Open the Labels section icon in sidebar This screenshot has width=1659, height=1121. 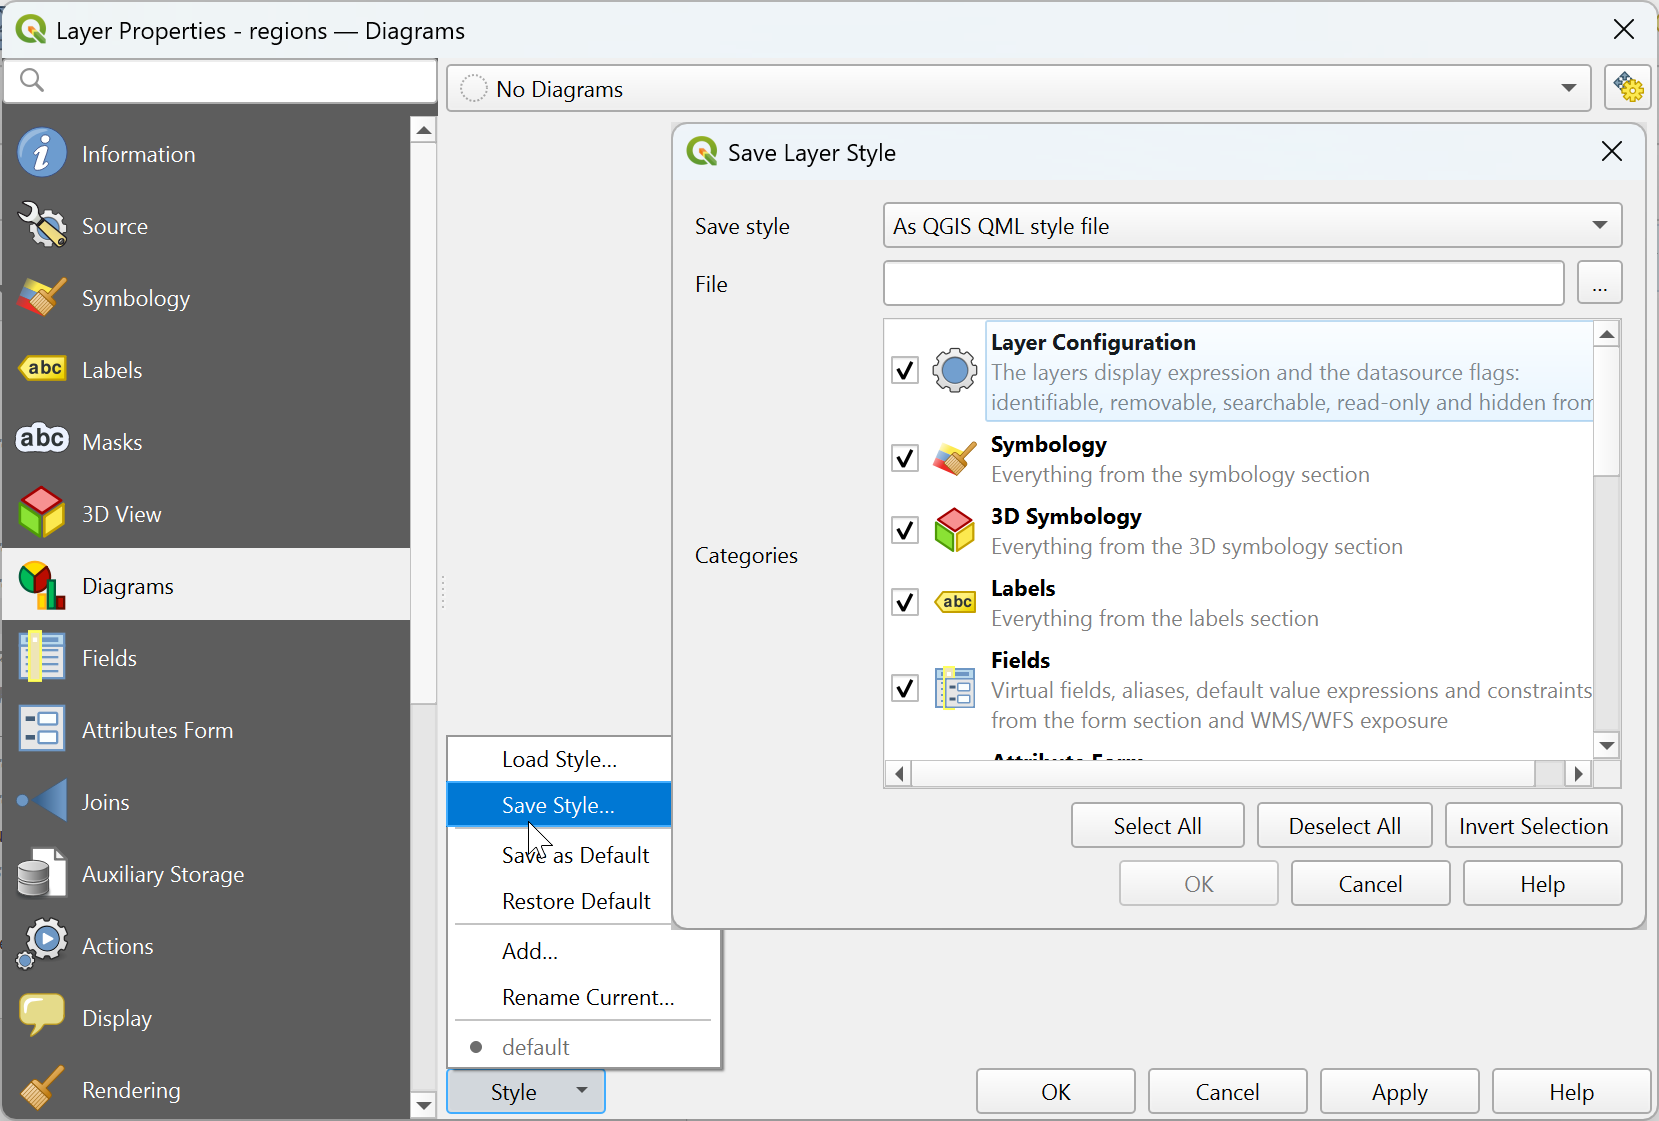[x=41, y=370]
